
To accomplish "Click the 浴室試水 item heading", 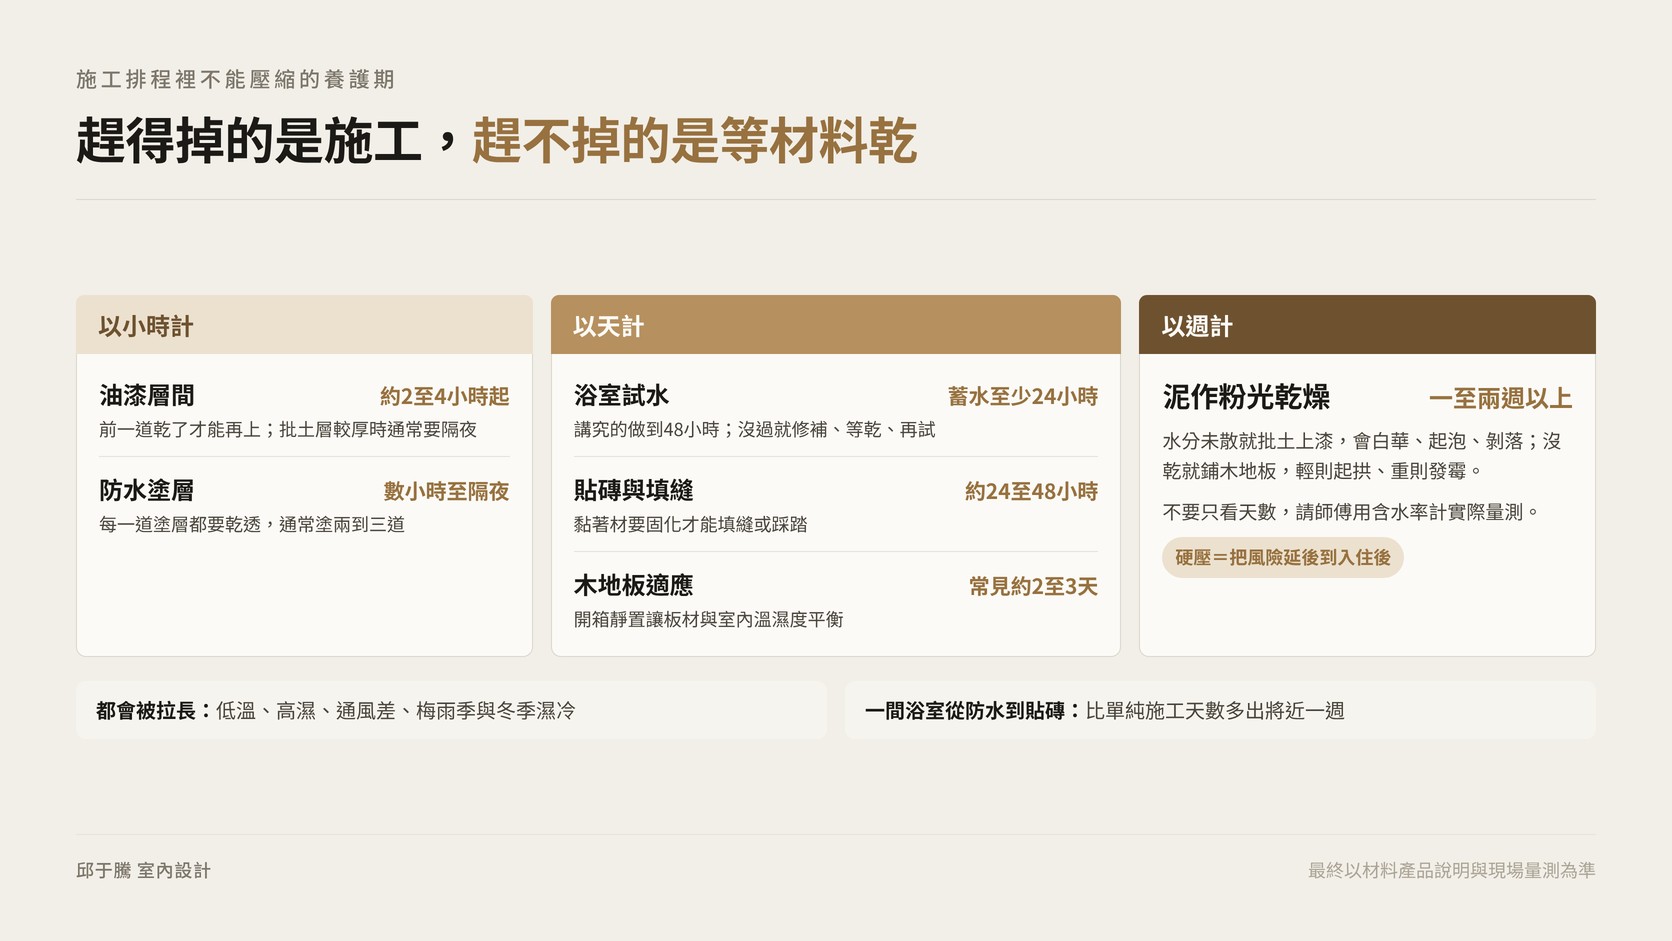I will tap(621, 396).
